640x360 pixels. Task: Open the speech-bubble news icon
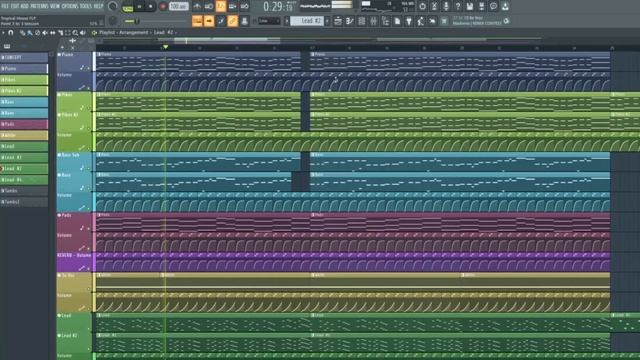point(493,6)
